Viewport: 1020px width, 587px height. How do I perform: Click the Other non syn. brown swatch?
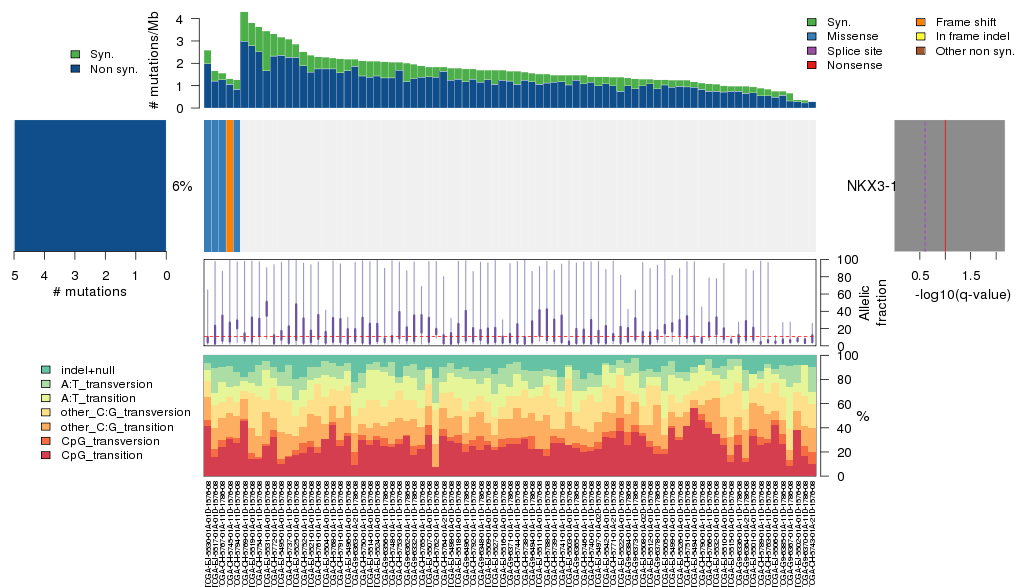pyautogui.click(x=921, y=50)
